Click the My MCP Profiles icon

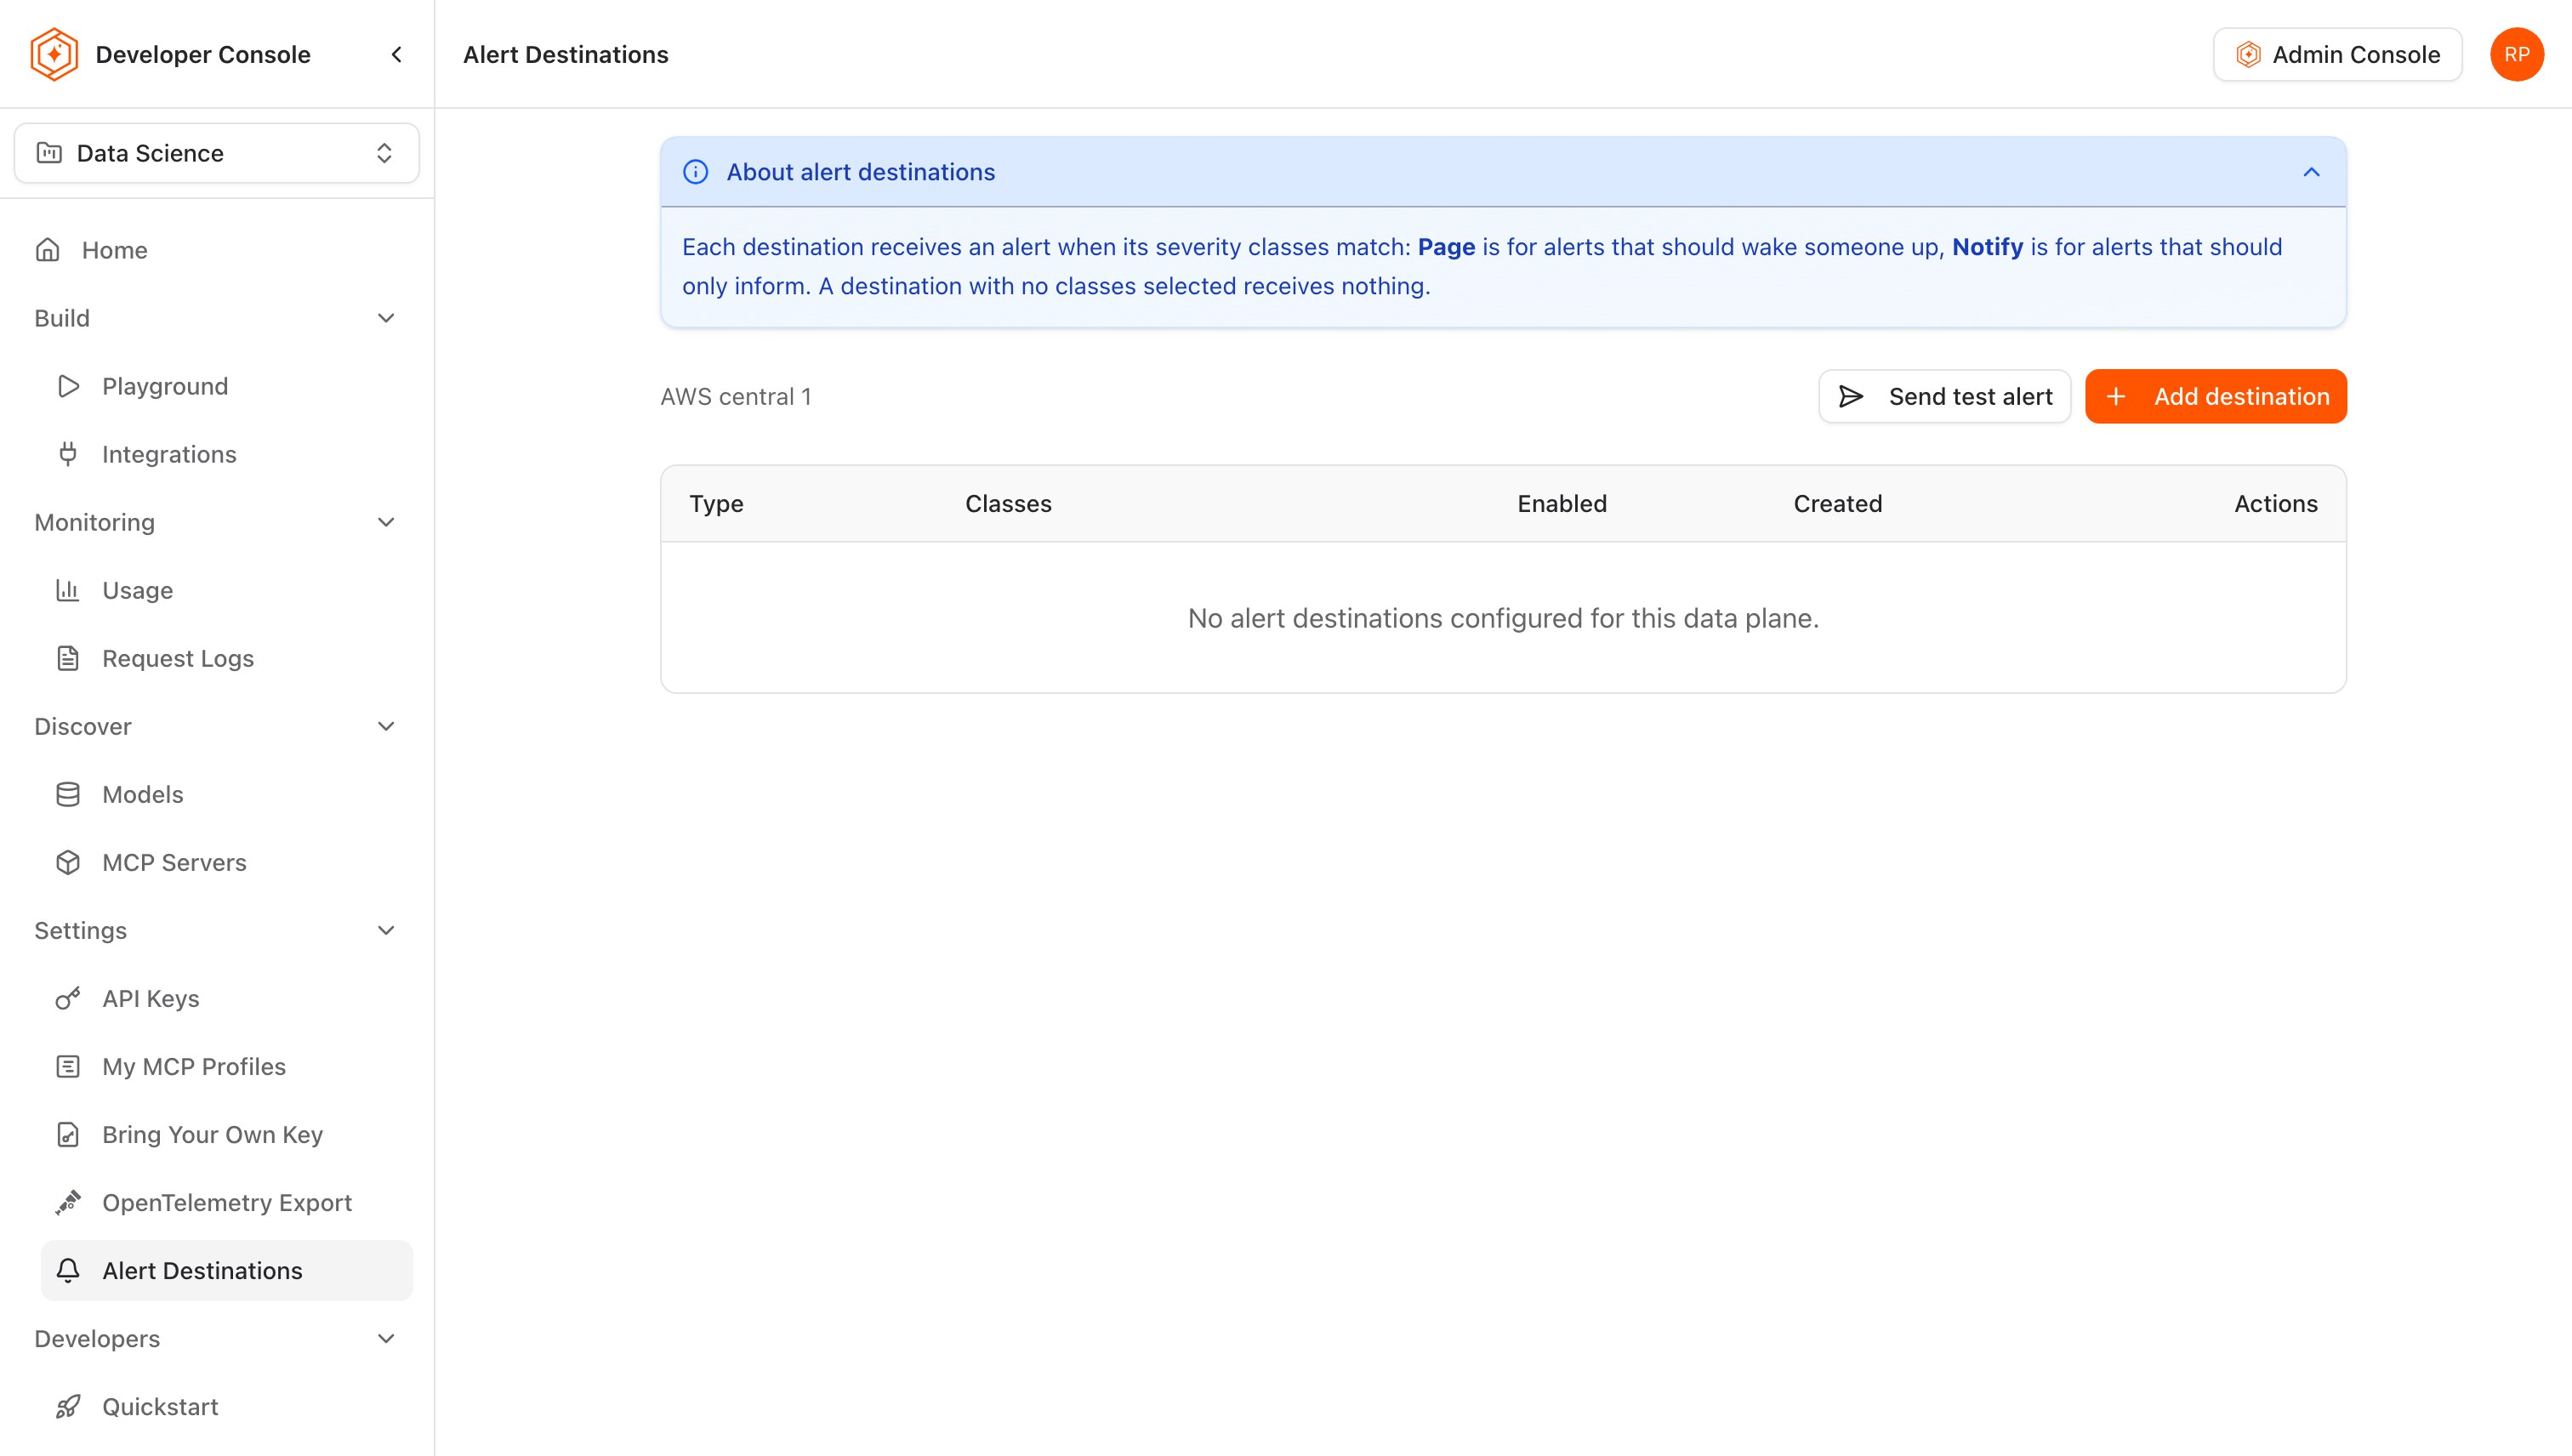click(x=68, y=1066)
